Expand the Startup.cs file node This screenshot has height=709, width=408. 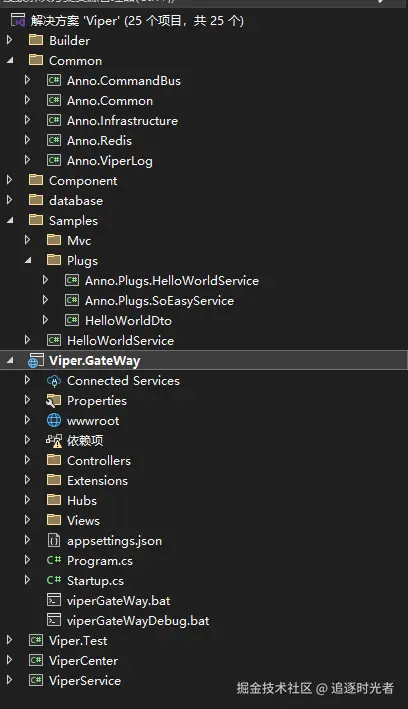[x=28, y=580]
